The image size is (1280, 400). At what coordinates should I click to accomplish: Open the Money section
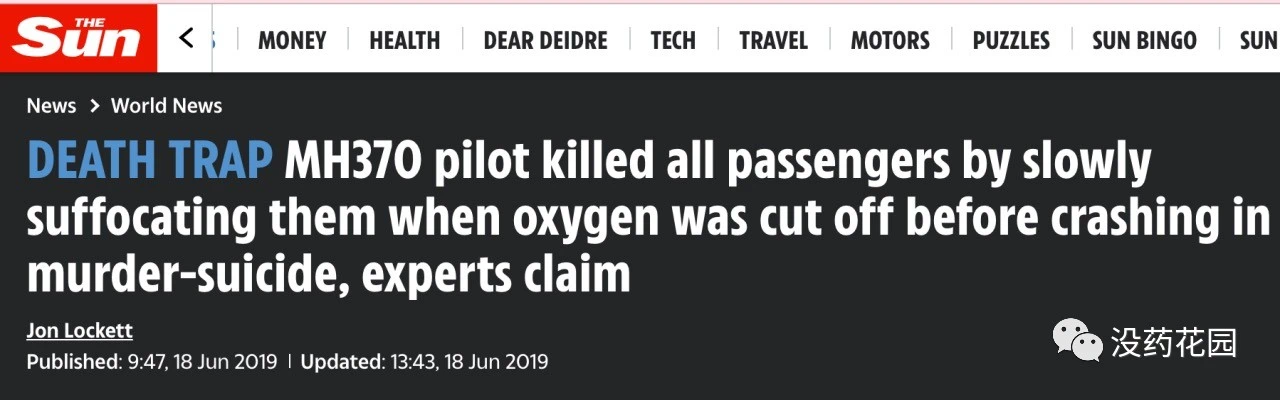(292, 40)
